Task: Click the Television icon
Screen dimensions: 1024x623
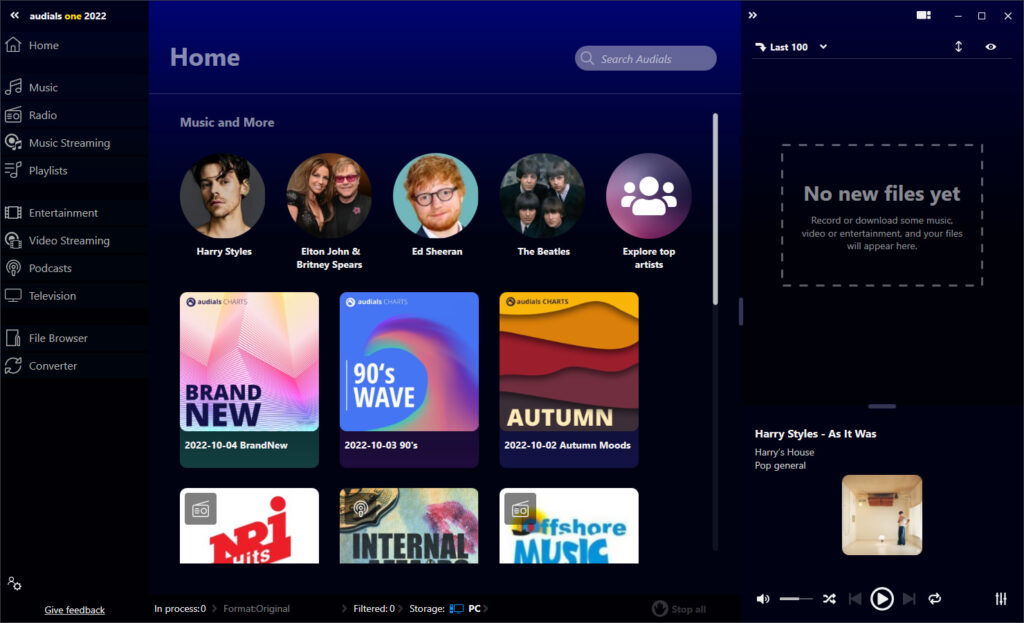Action: coord(13,295)
